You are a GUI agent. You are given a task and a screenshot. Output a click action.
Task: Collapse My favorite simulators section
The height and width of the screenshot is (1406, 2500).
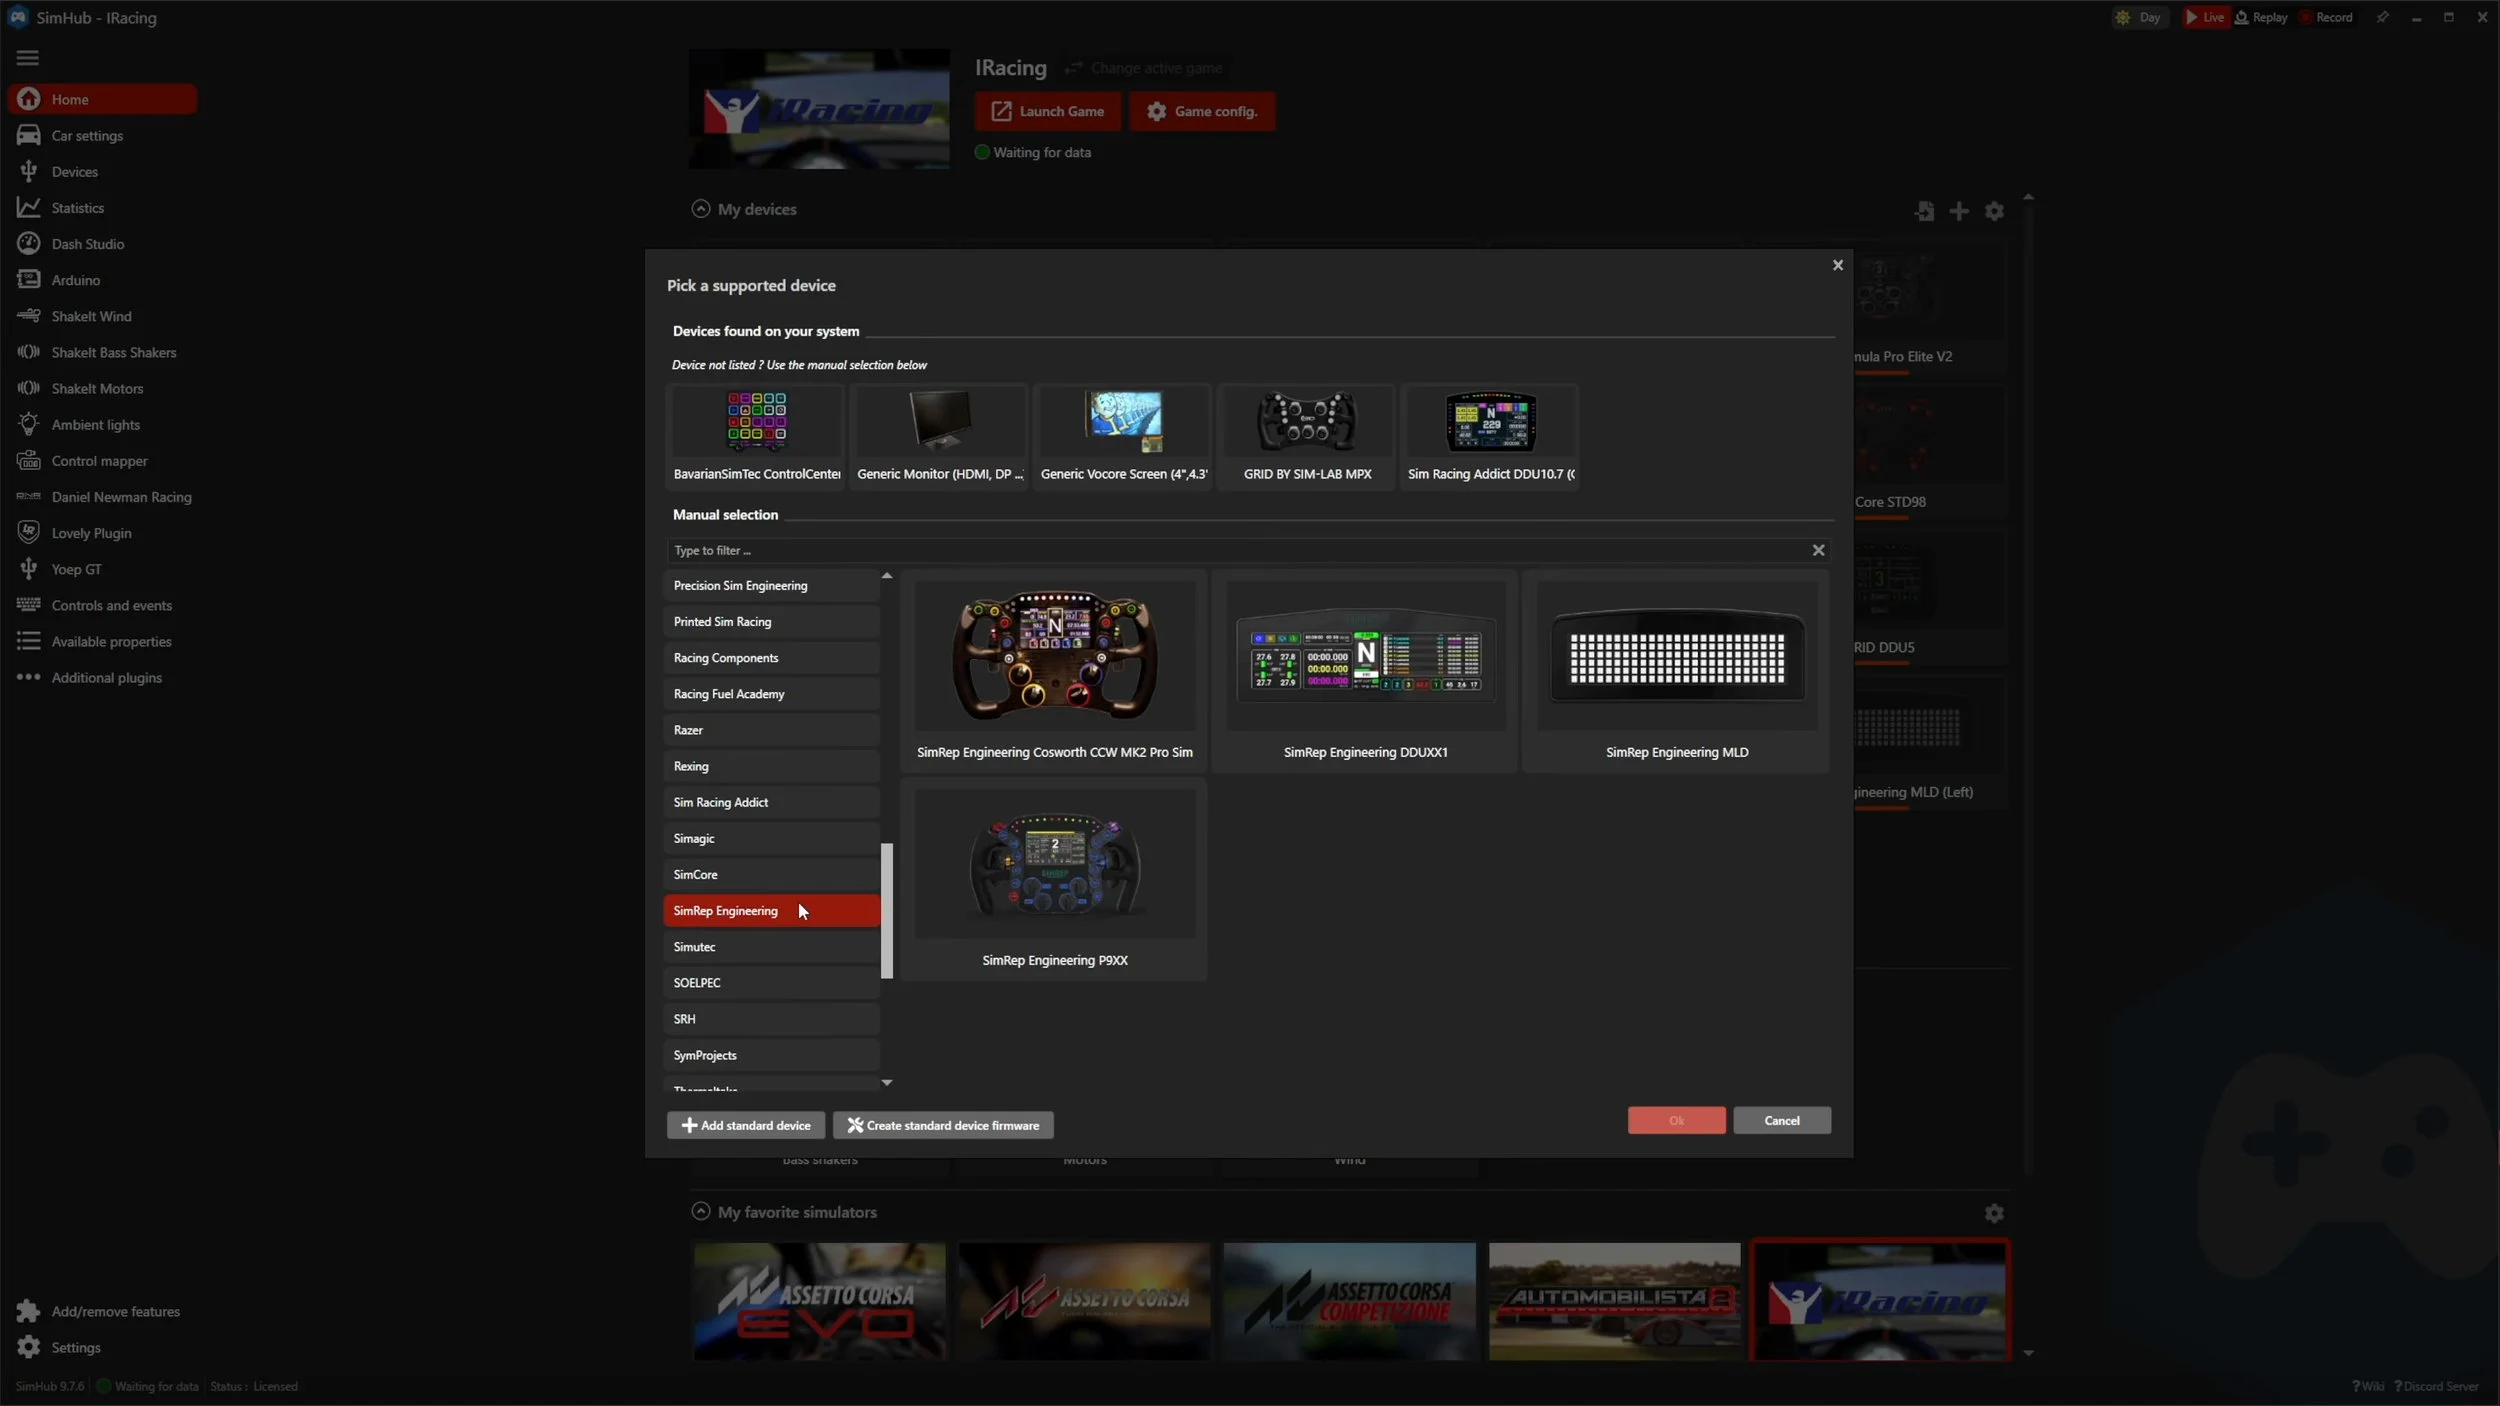(701, 1212)
